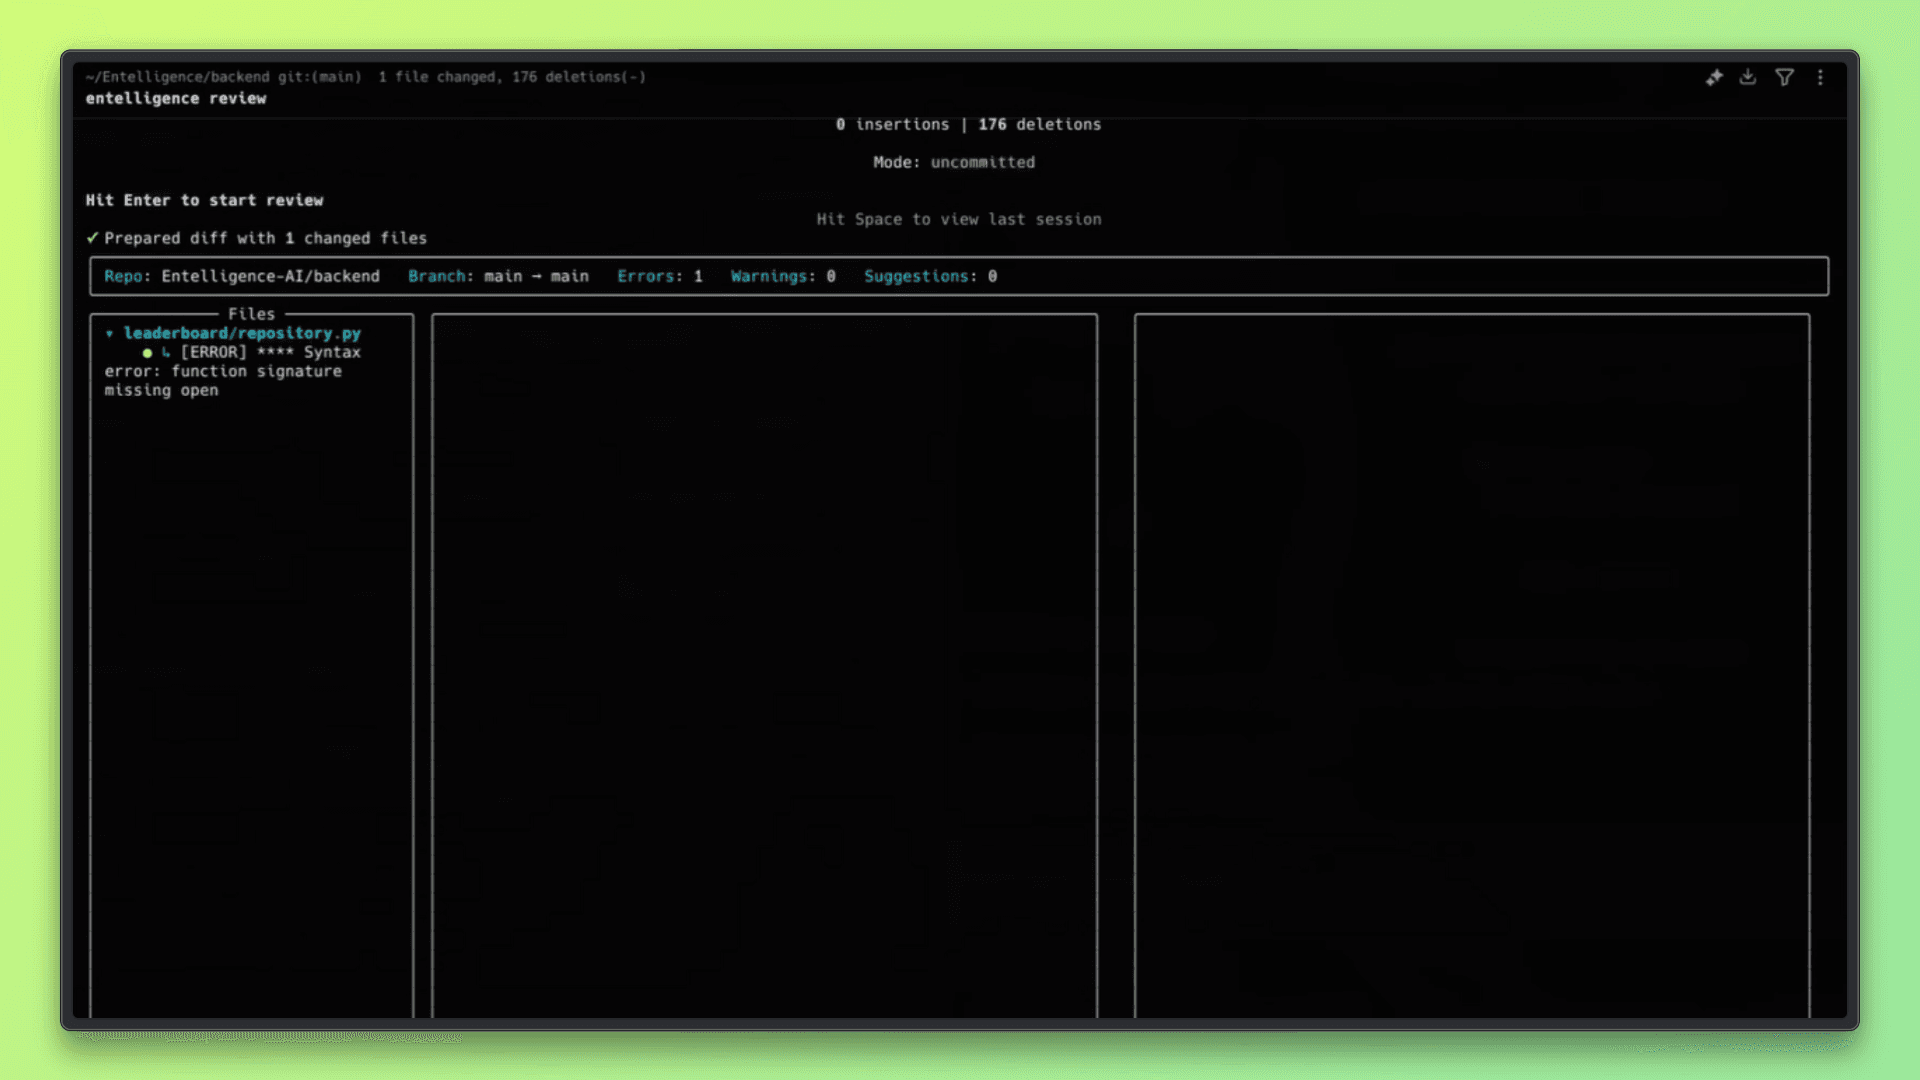Click the Branch: main → main label
Viewport: 1920px width, 1080px height.
coord(498,276)
